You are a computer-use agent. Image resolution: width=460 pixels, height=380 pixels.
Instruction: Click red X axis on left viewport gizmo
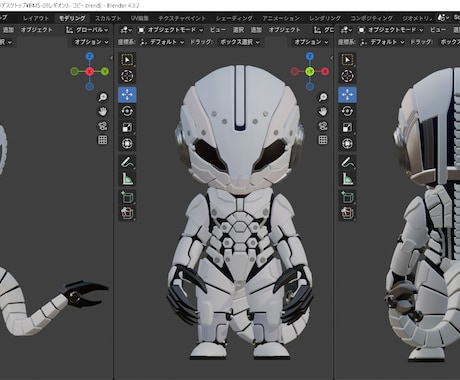89,71
